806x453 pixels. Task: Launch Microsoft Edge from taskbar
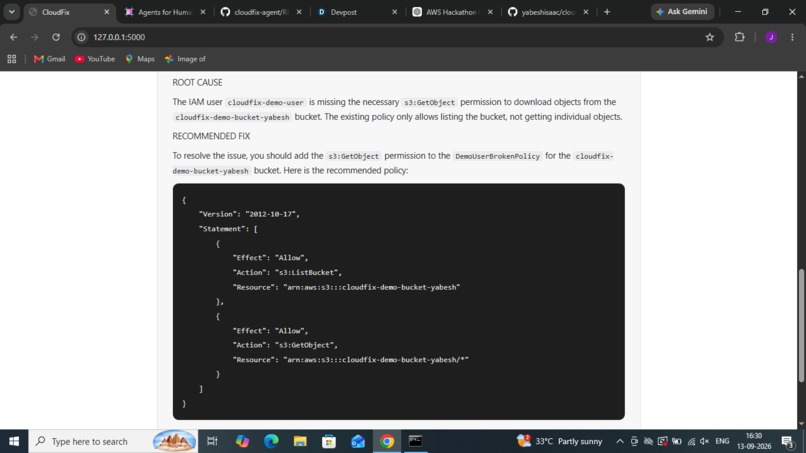pyautogui.click(x=271, y=441)
